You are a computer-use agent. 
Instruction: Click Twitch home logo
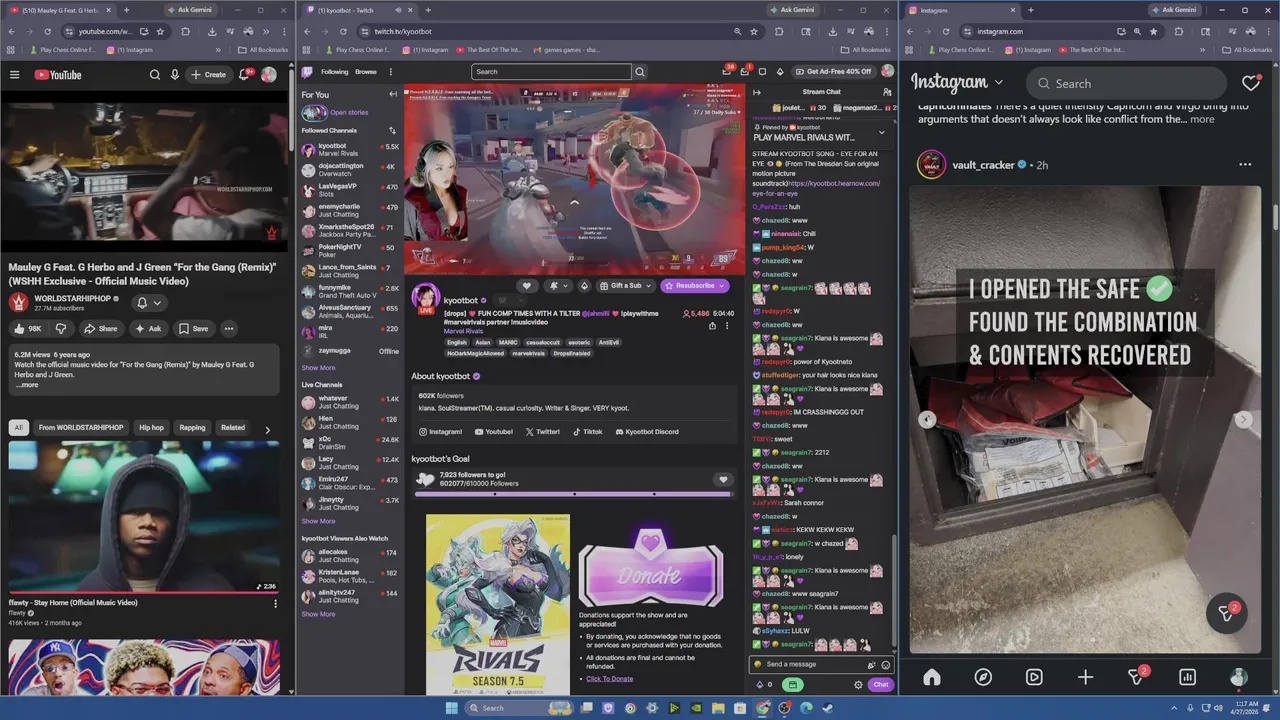pyautogui.click(x=307, y=72)
